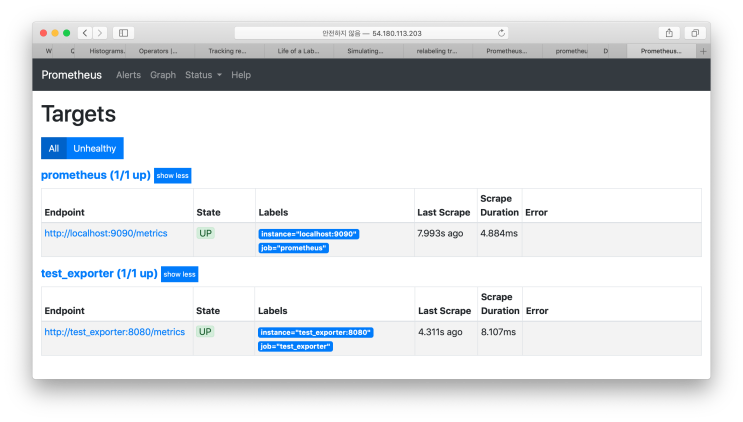Reload the page with the refresh icon
The image size is (743, 422).
[x=501, y=33]
